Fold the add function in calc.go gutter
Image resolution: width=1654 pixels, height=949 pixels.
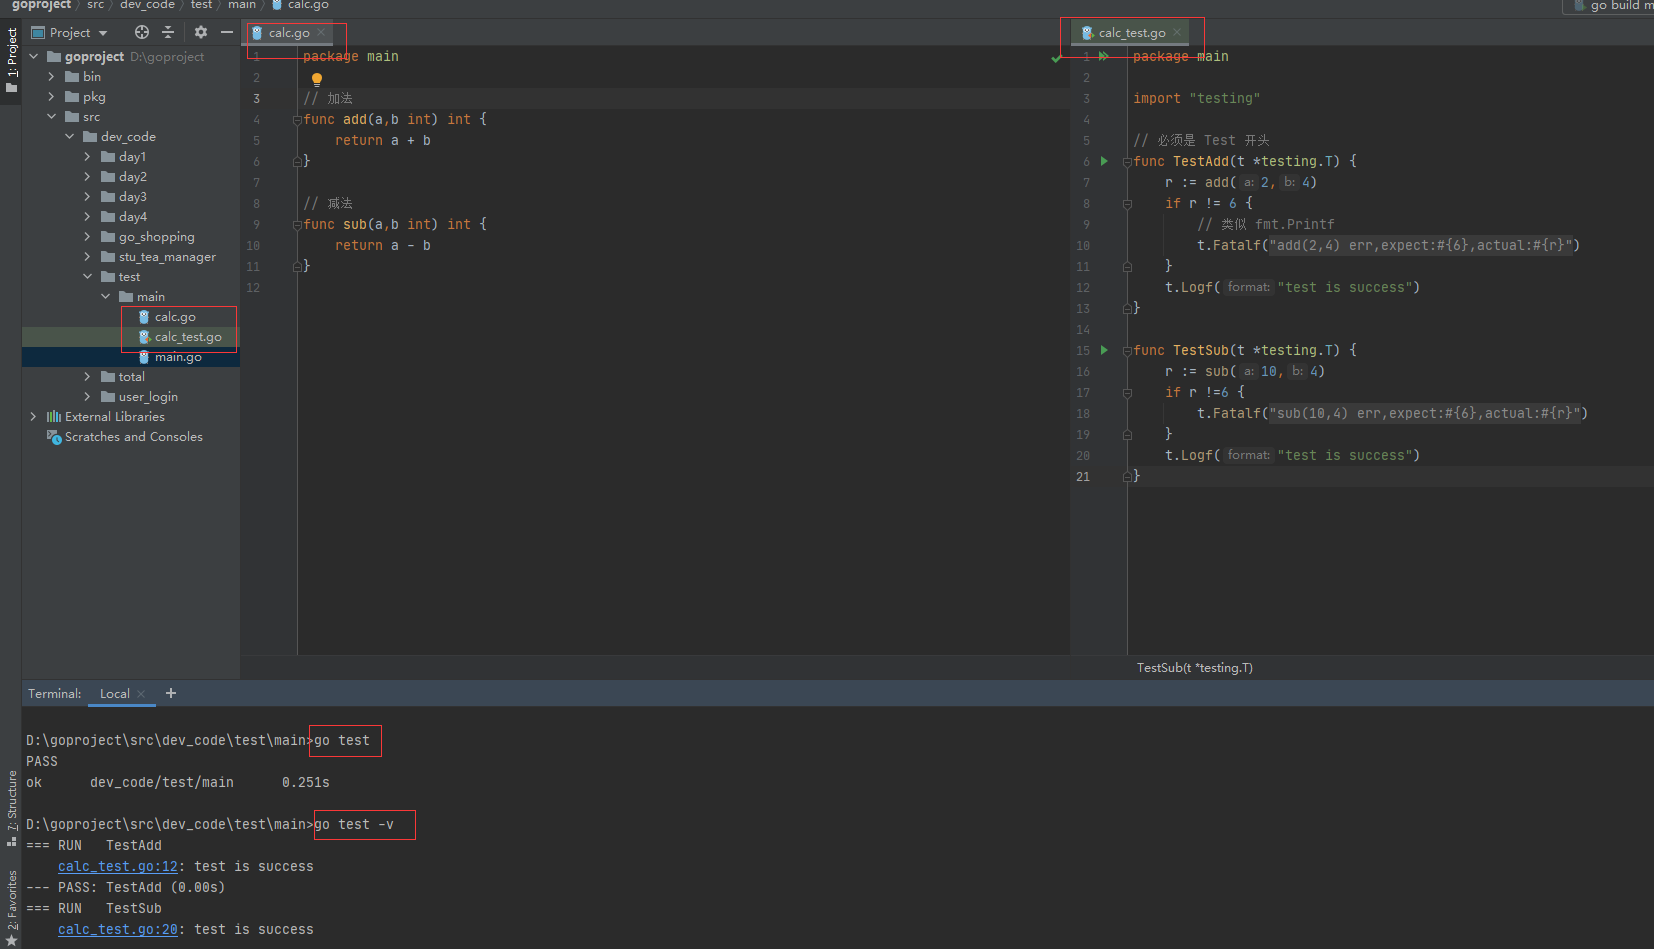click(297, 119)
